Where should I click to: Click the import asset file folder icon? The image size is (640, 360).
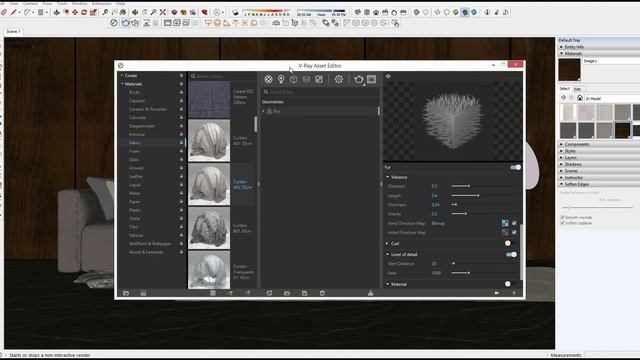[287, 293]
